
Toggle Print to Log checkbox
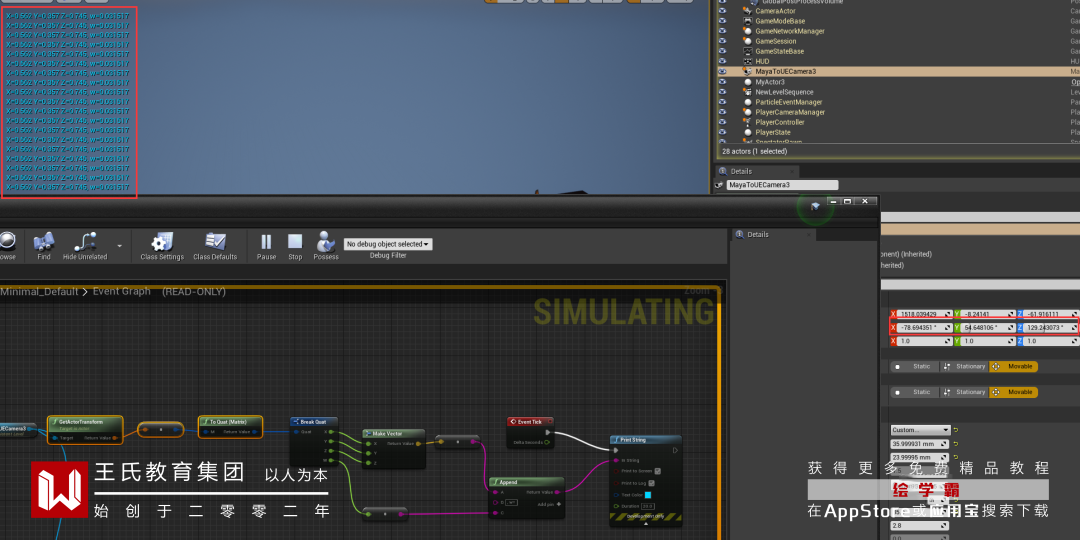click(x=652, y=483)
